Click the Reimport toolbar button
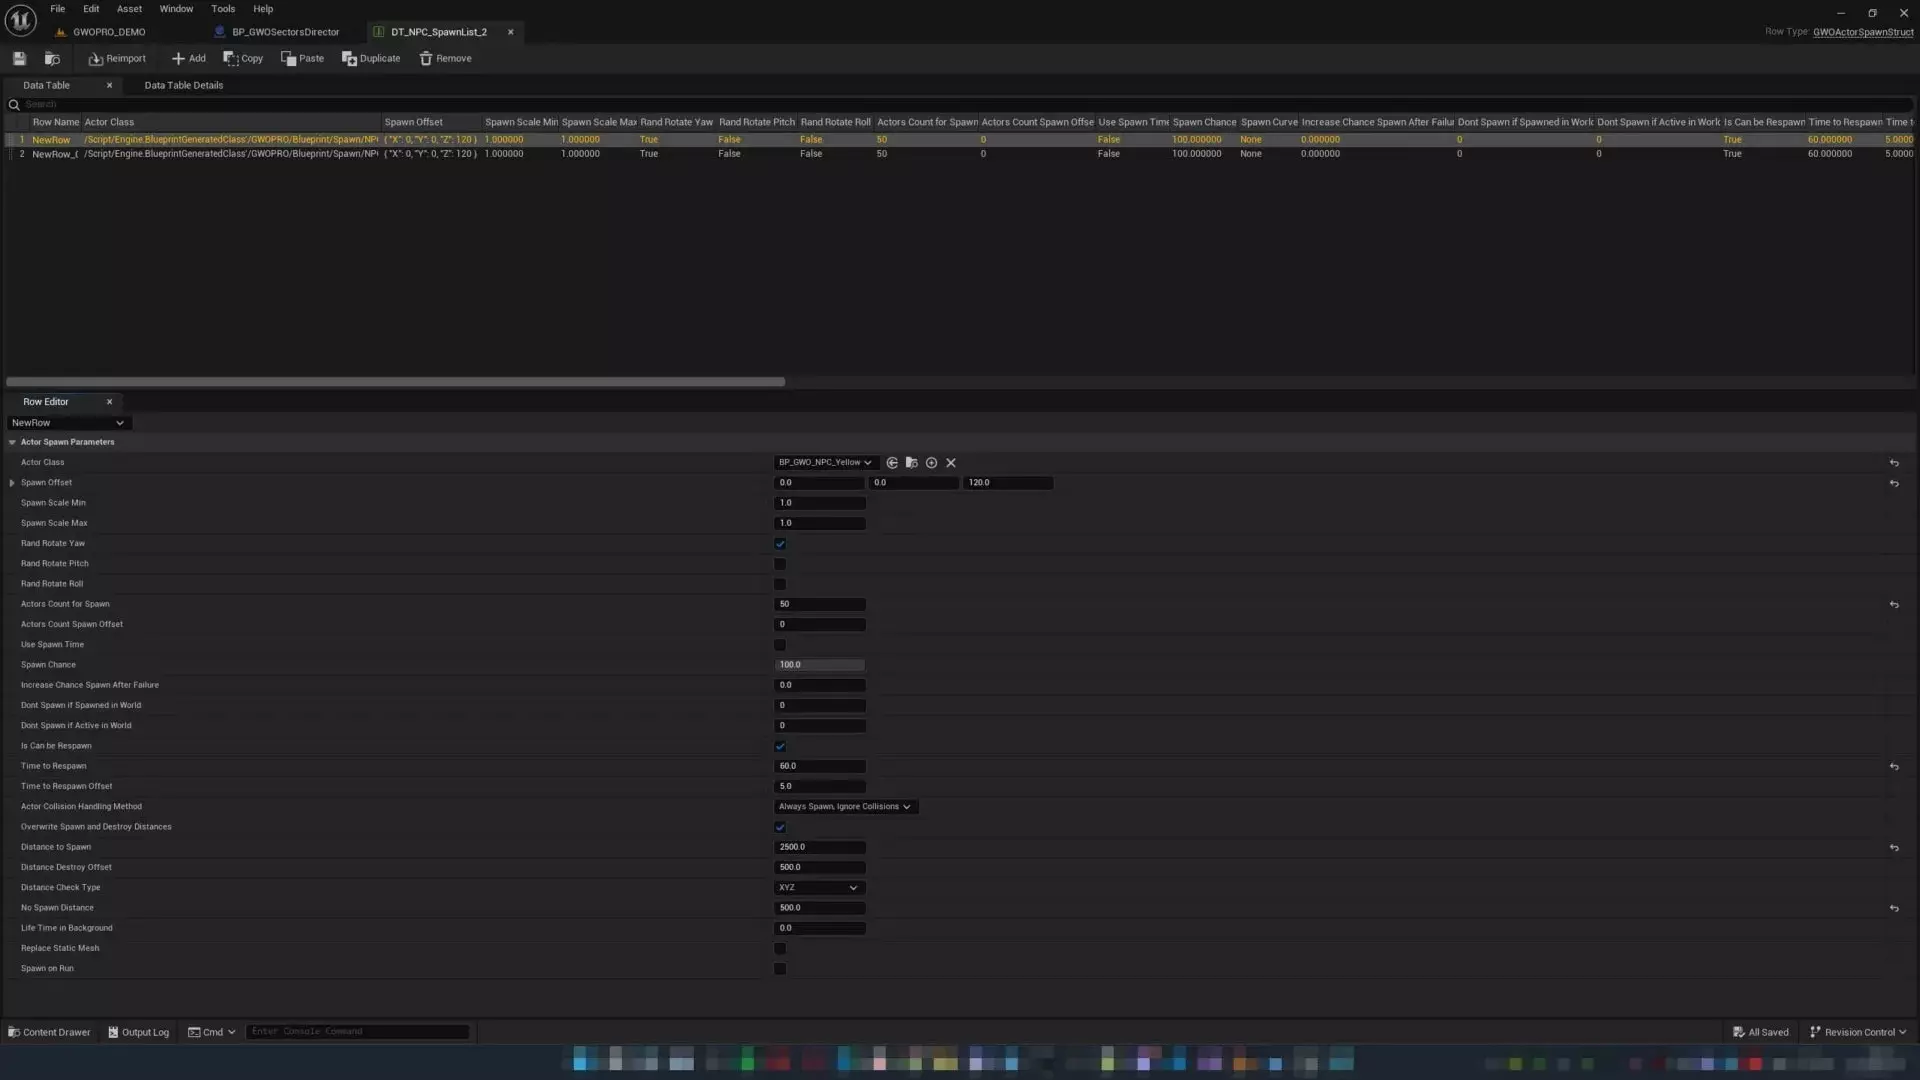This screenshot has width=1920, height=1080. point(117,59)
